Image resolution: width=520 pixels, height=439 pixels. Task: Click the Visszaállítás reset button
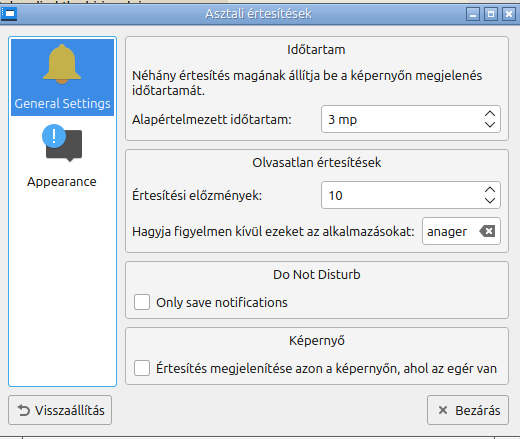(x=60, y=410)
